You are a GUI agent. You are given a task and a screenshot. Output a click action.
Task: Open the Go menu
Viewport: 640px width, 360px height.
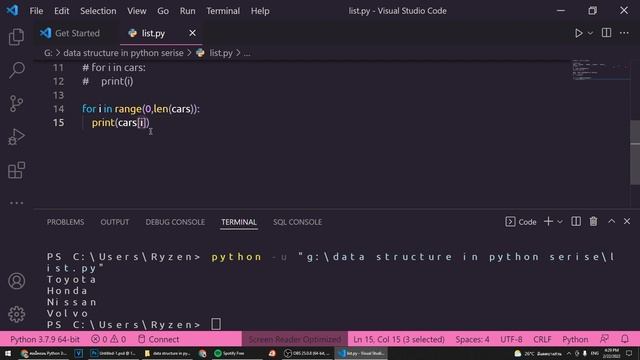[163, 11]
